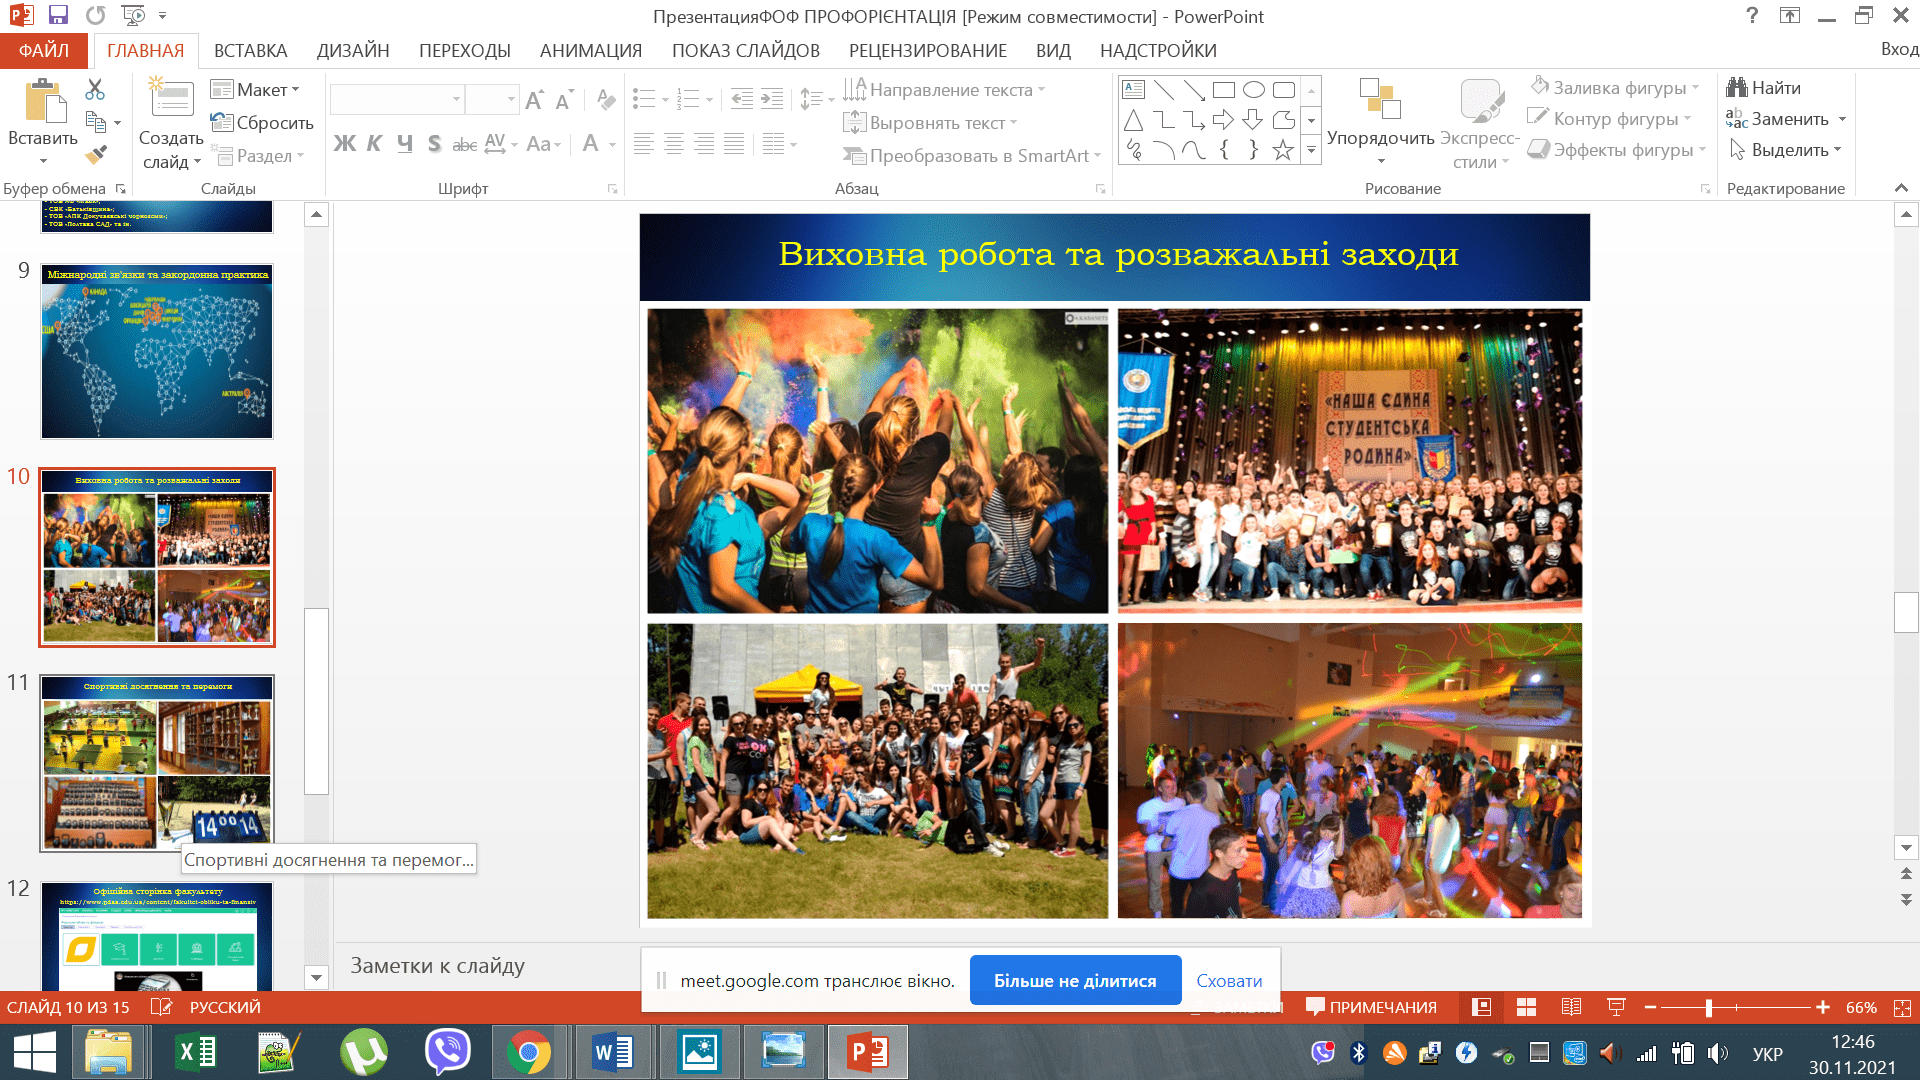Center text in Абзац group
The height and width of the screenshot is (1080, 1920).
(x=674, y=144)
